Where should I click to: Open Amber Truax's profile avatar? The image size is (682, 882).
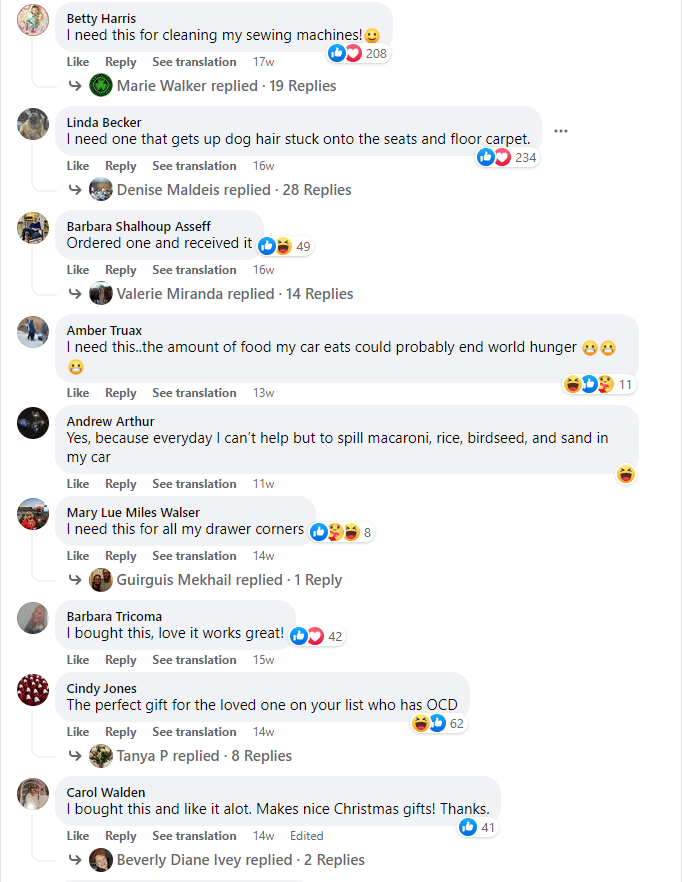[x=33, y=331]
